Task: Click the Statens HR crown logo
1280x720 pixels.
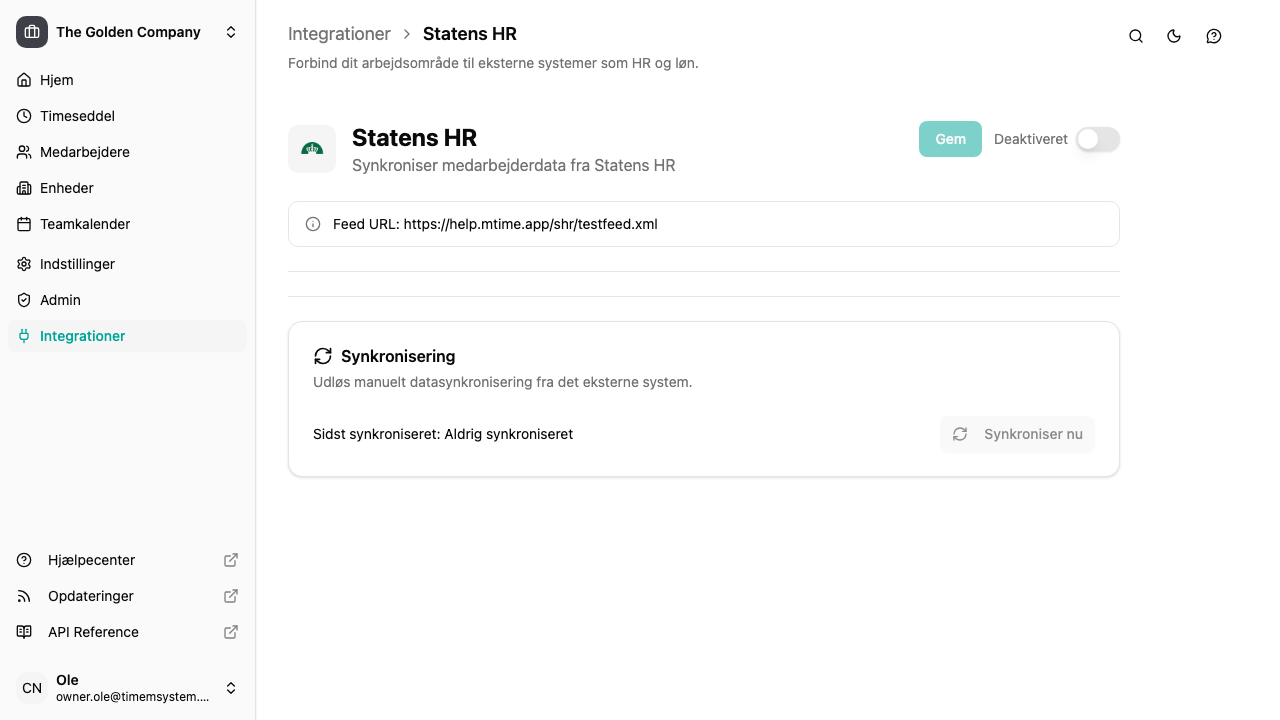Action: coord(312,149)
